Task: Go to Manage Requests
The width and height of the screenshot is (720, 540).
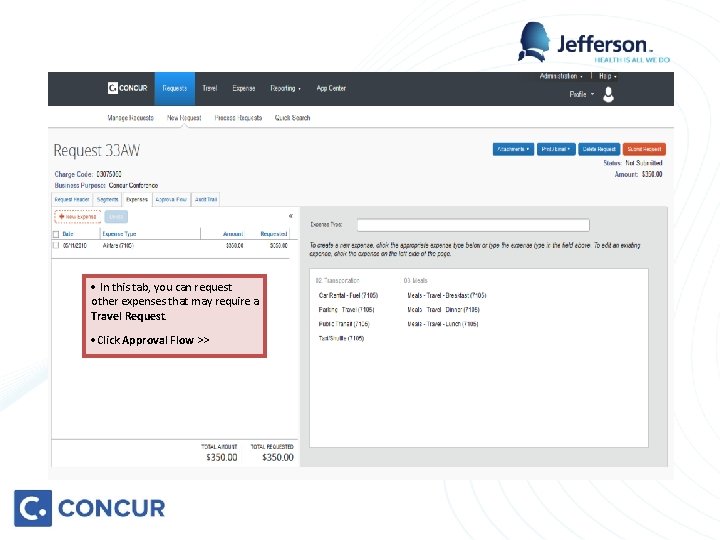Action: click(130, 118)
